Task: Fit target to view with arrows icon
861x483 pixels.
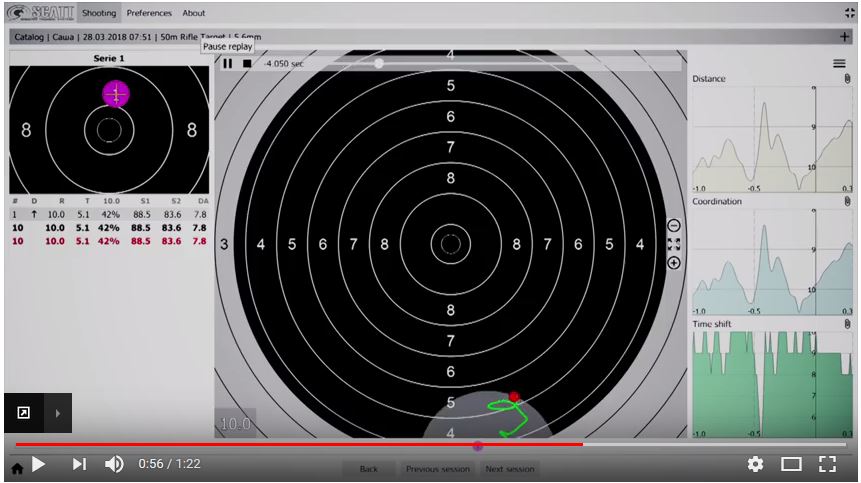Action: 674,244
